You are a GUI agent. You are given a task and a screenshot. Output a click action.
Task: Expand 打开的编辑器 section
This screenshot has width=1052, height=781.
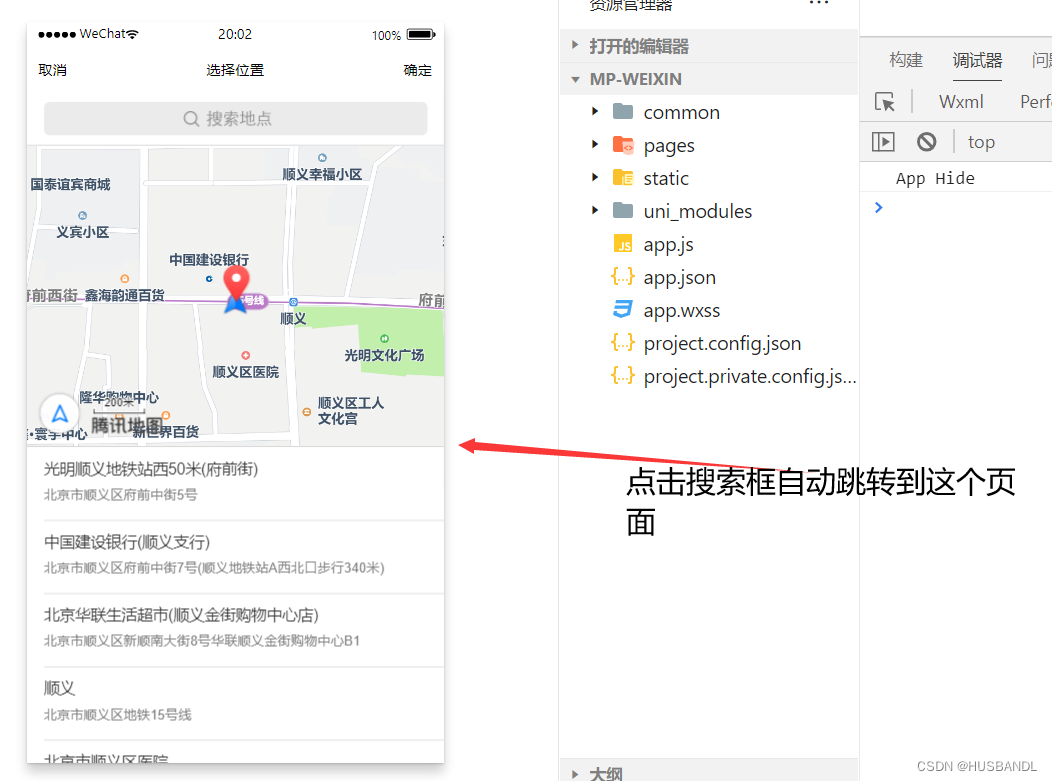click(574, 46)
